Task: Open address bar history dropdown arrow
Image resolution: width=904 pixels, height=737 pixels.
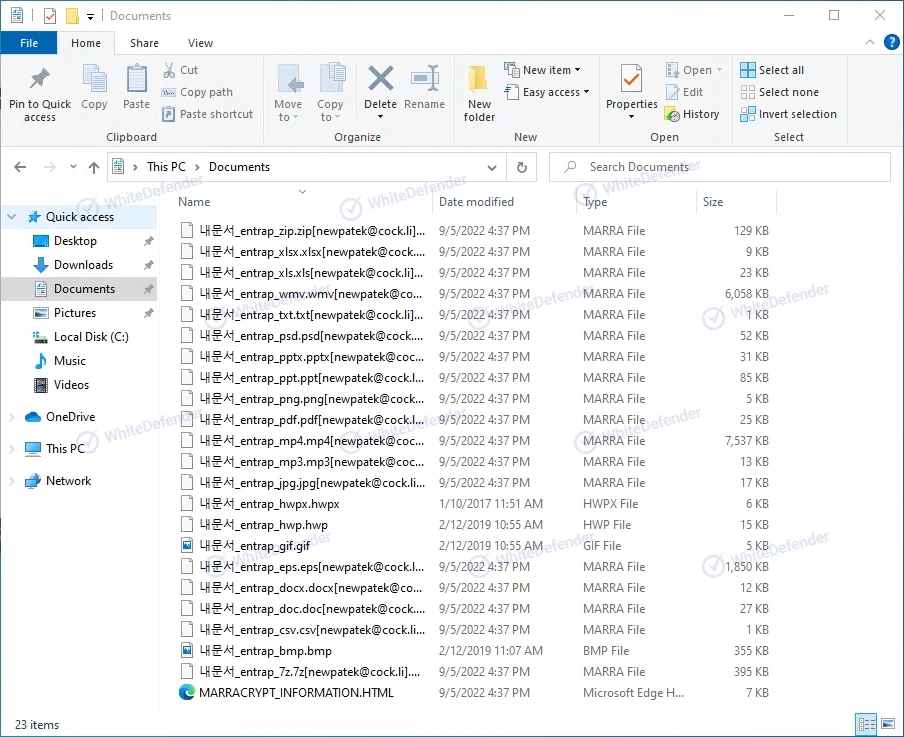Action: click(492, 167)
